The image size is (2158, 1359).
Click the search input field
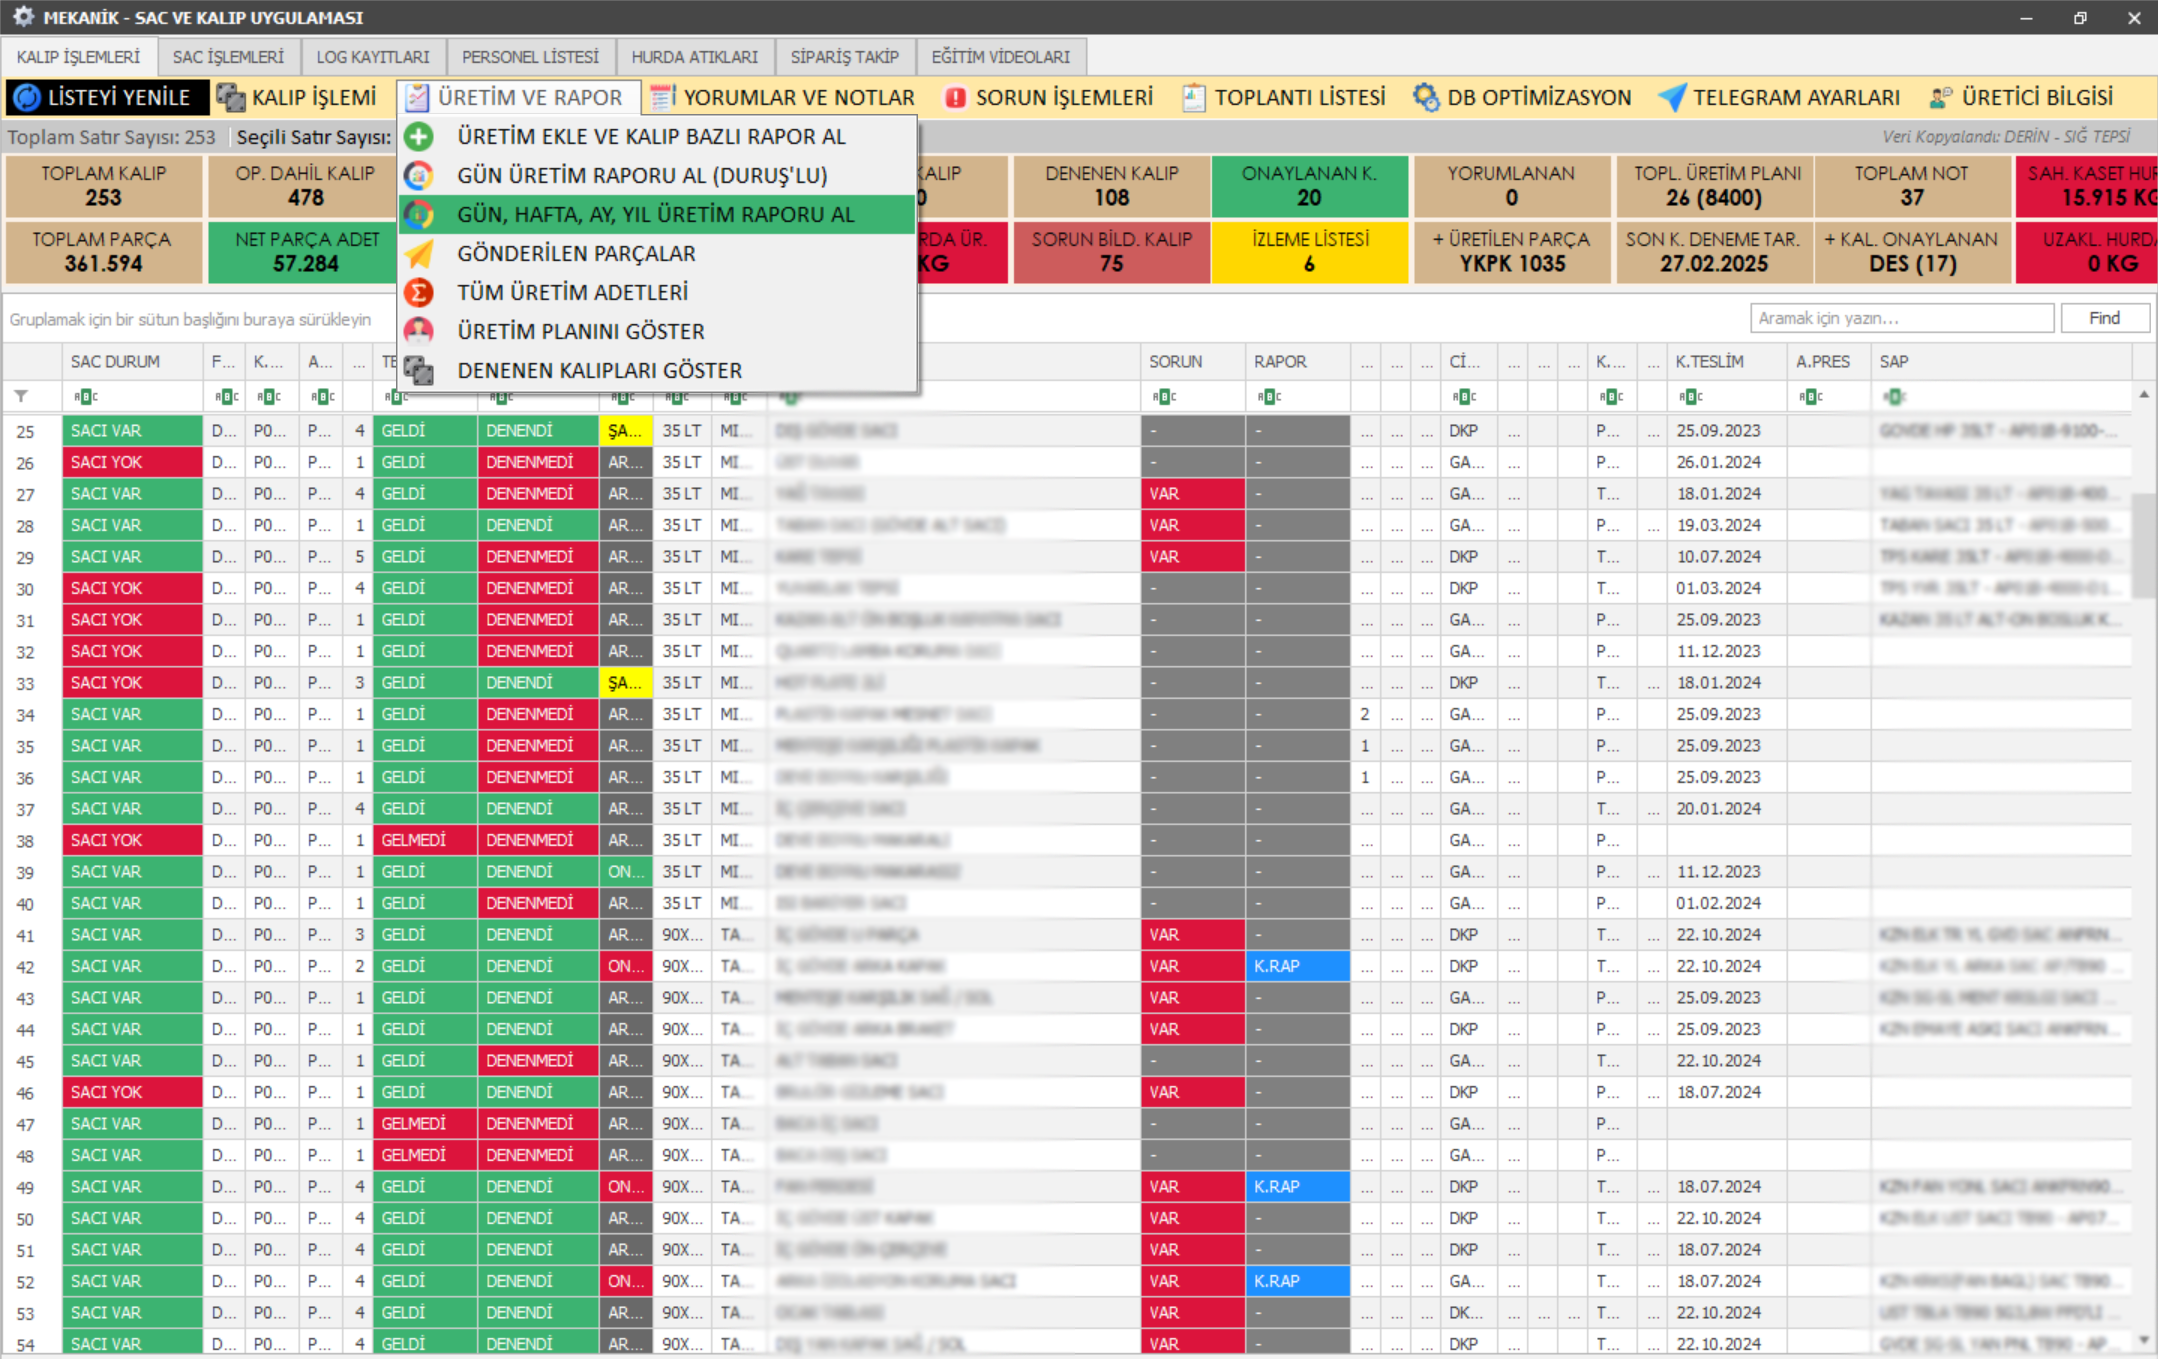pyautogui.click(x=1900, y=318)
